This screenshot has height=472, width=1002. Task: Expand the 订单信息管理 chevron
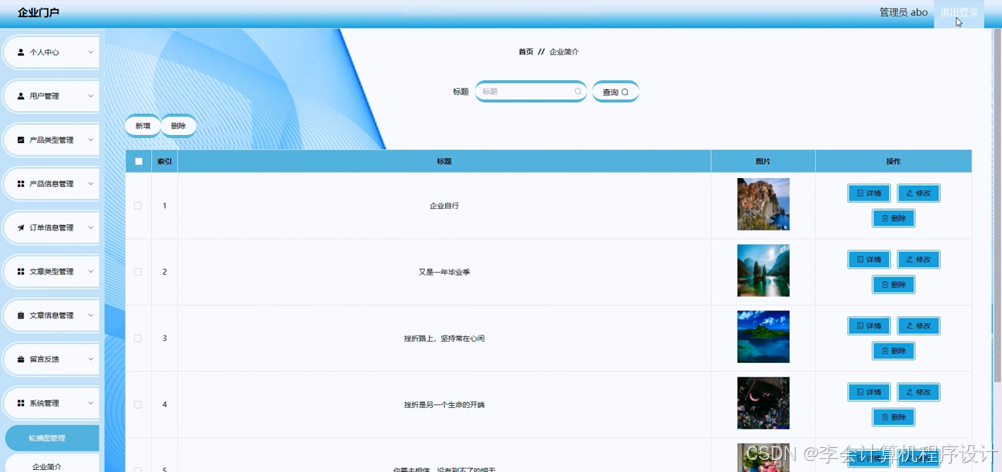pyautogui.click(x=90, y=228)
